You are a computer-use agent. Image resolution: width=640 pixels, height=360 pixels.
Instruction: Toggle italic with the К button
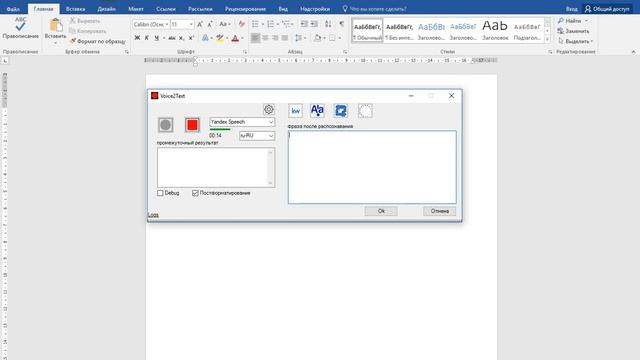(x=147, y=38)
